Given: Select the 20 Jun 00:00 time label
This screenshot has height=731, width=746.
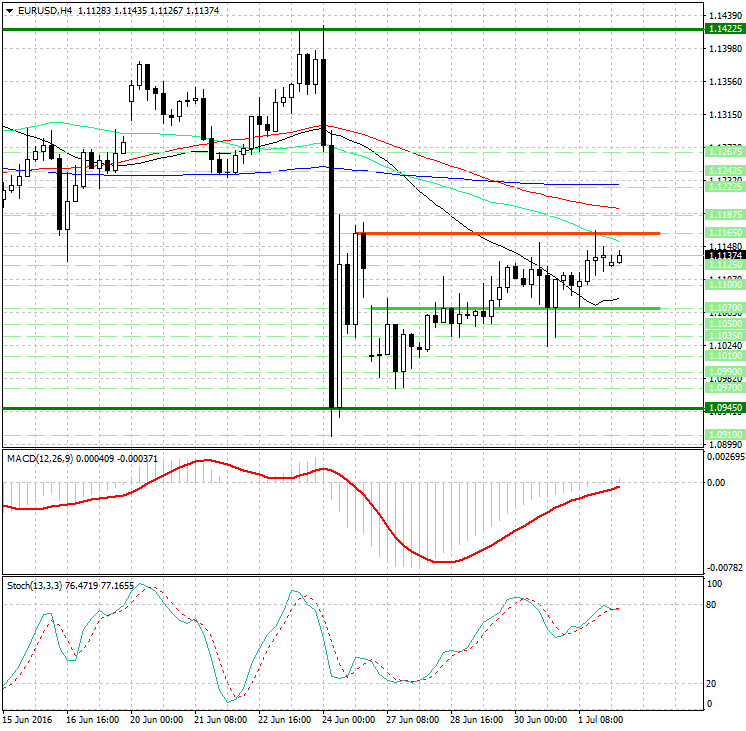Looking at the screenshot, I should pyautogui.click(x=157, y=720).
